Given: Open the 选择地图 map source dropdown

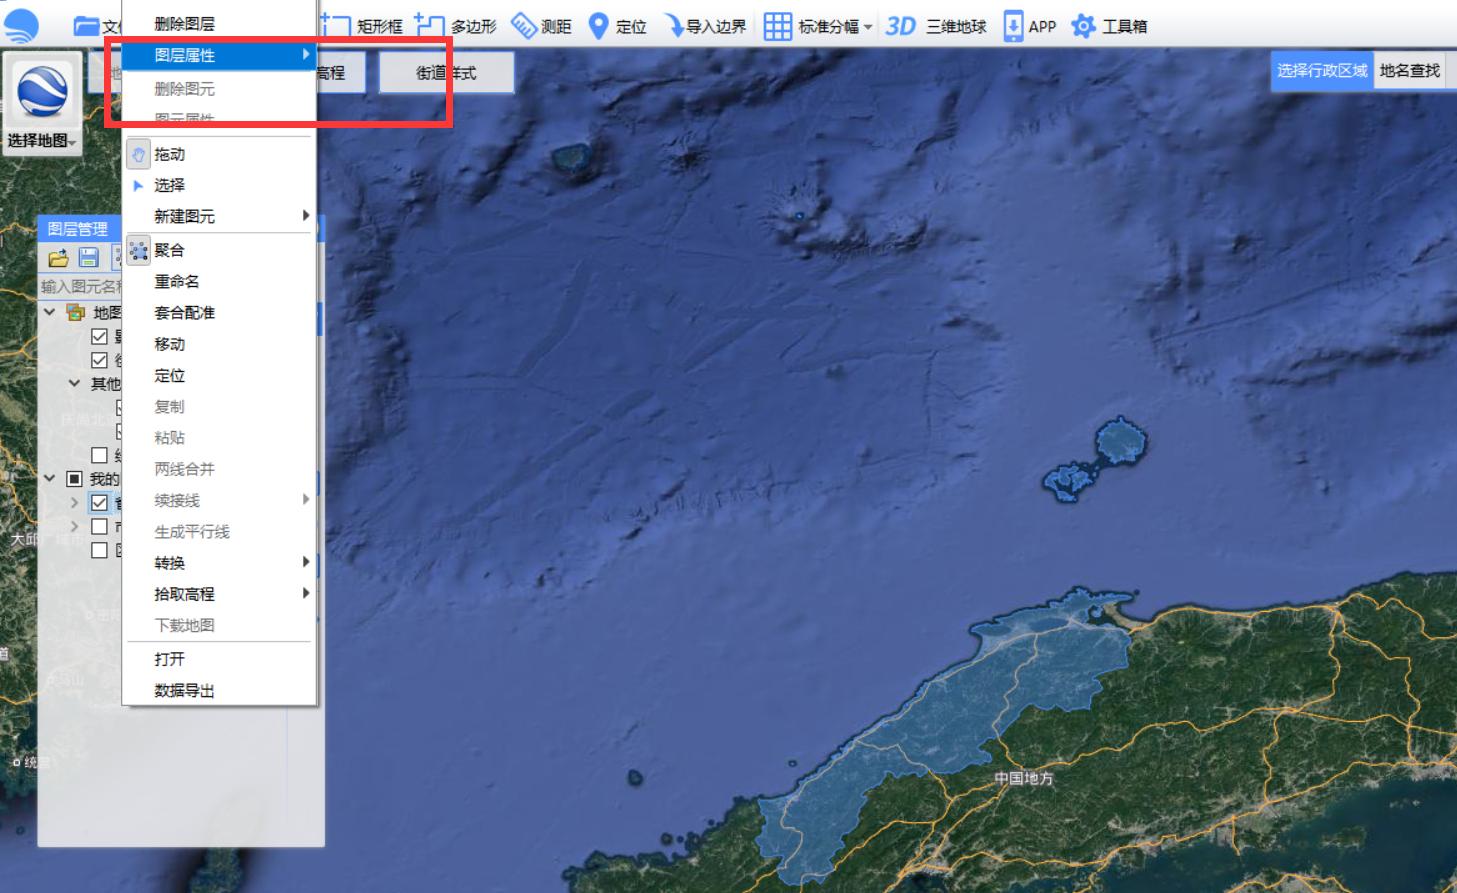Looking at the screenshot, I should pos(42,140).
